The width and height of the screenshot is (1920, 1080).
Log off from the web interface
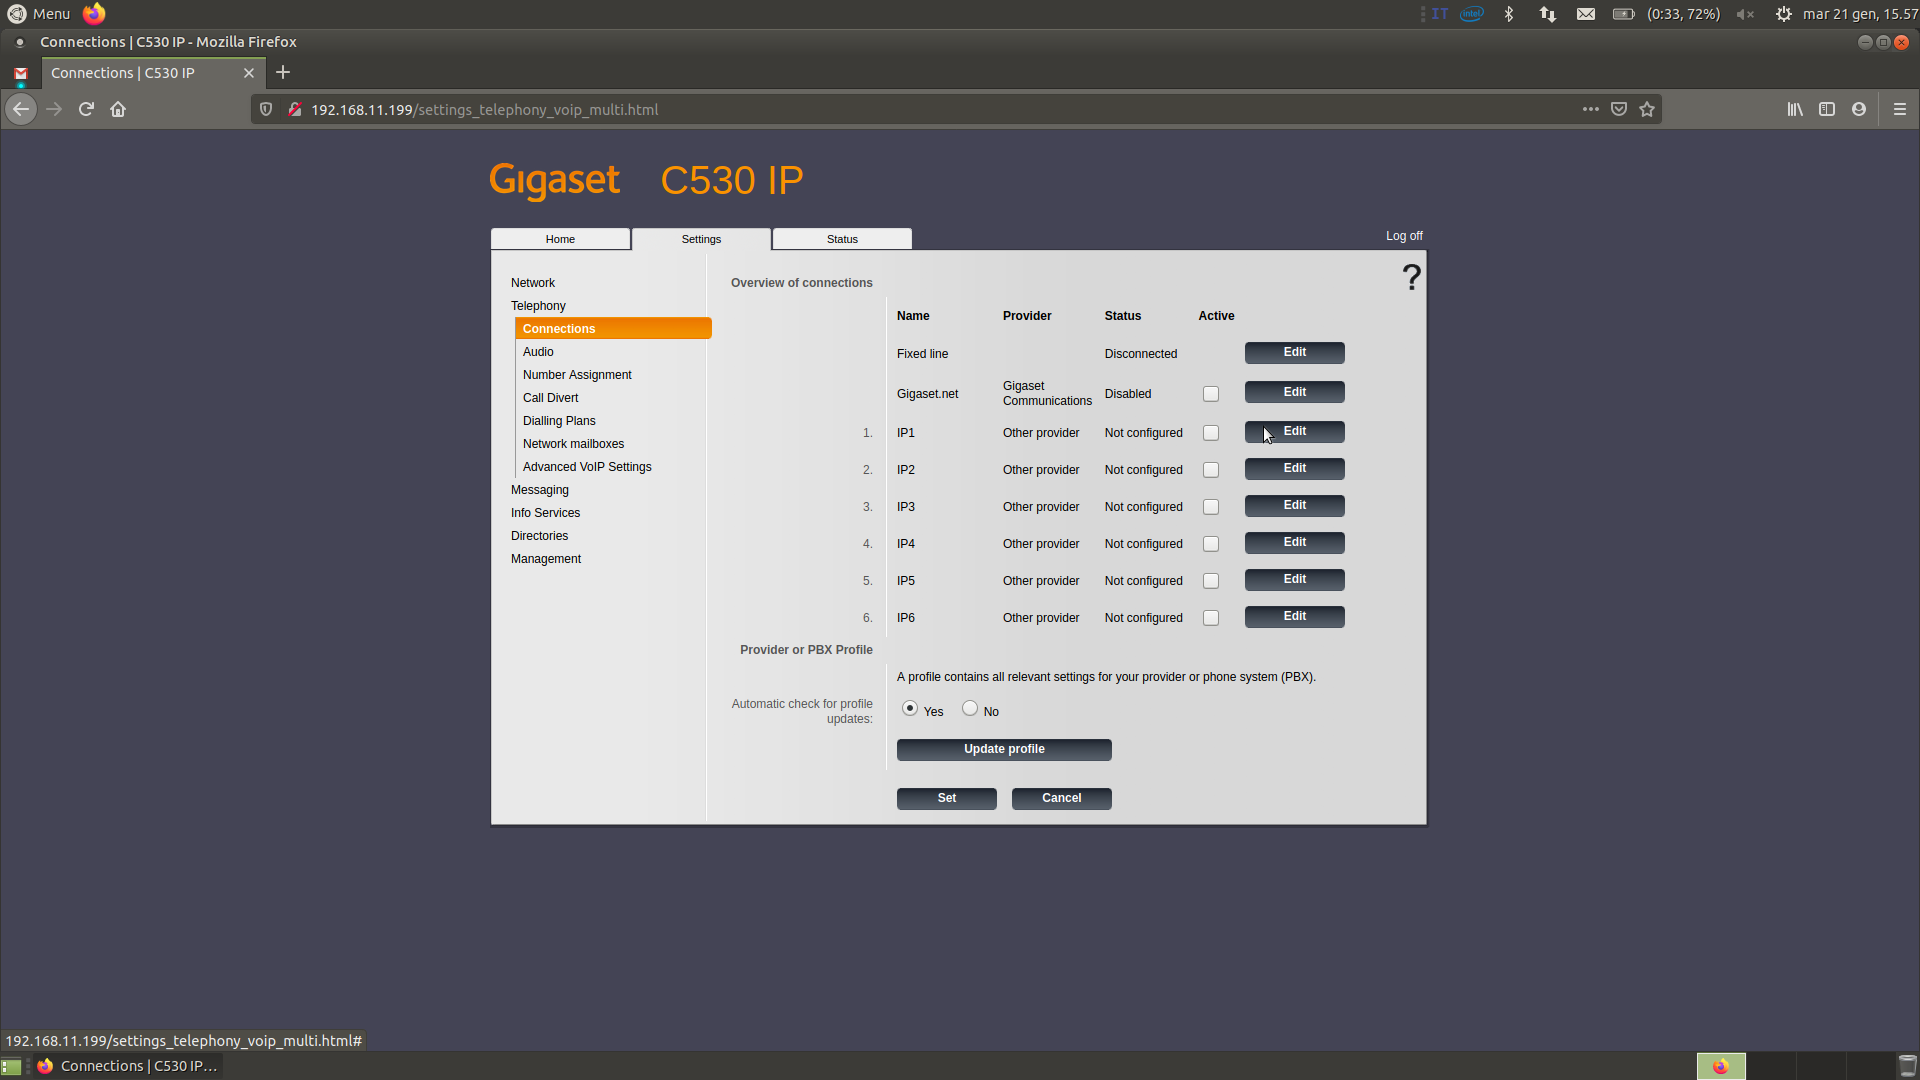click(x=1404, y=236)
